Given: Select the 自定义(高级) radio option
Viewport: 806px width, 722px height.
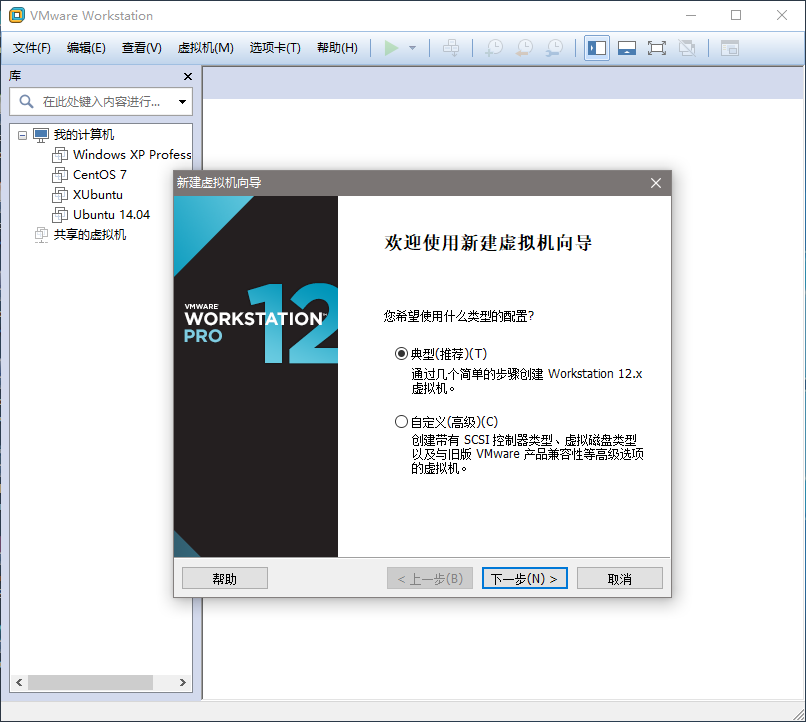Looking at the screenshot, I should 401,422.
